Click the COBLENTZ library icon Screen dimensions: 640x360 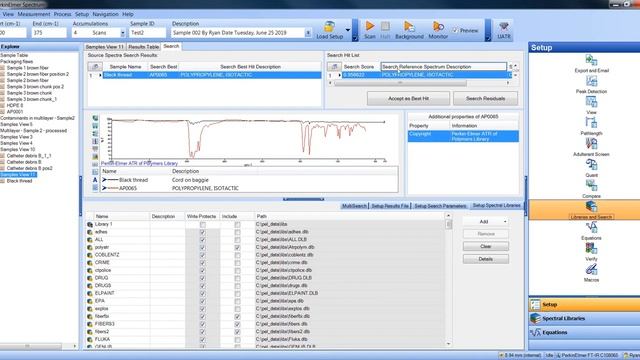pyautogui.click(x=90, y=255)
